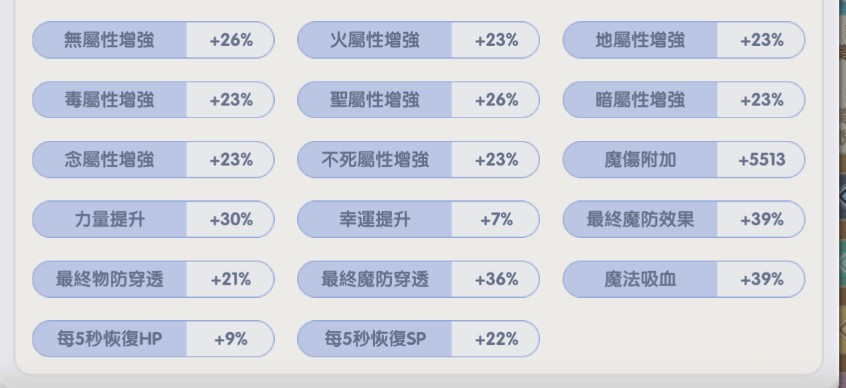The height and width of the screenshot is (388, 846).
Task: Click the +26% value beside 無屬性增強
Action: point(231,40)
